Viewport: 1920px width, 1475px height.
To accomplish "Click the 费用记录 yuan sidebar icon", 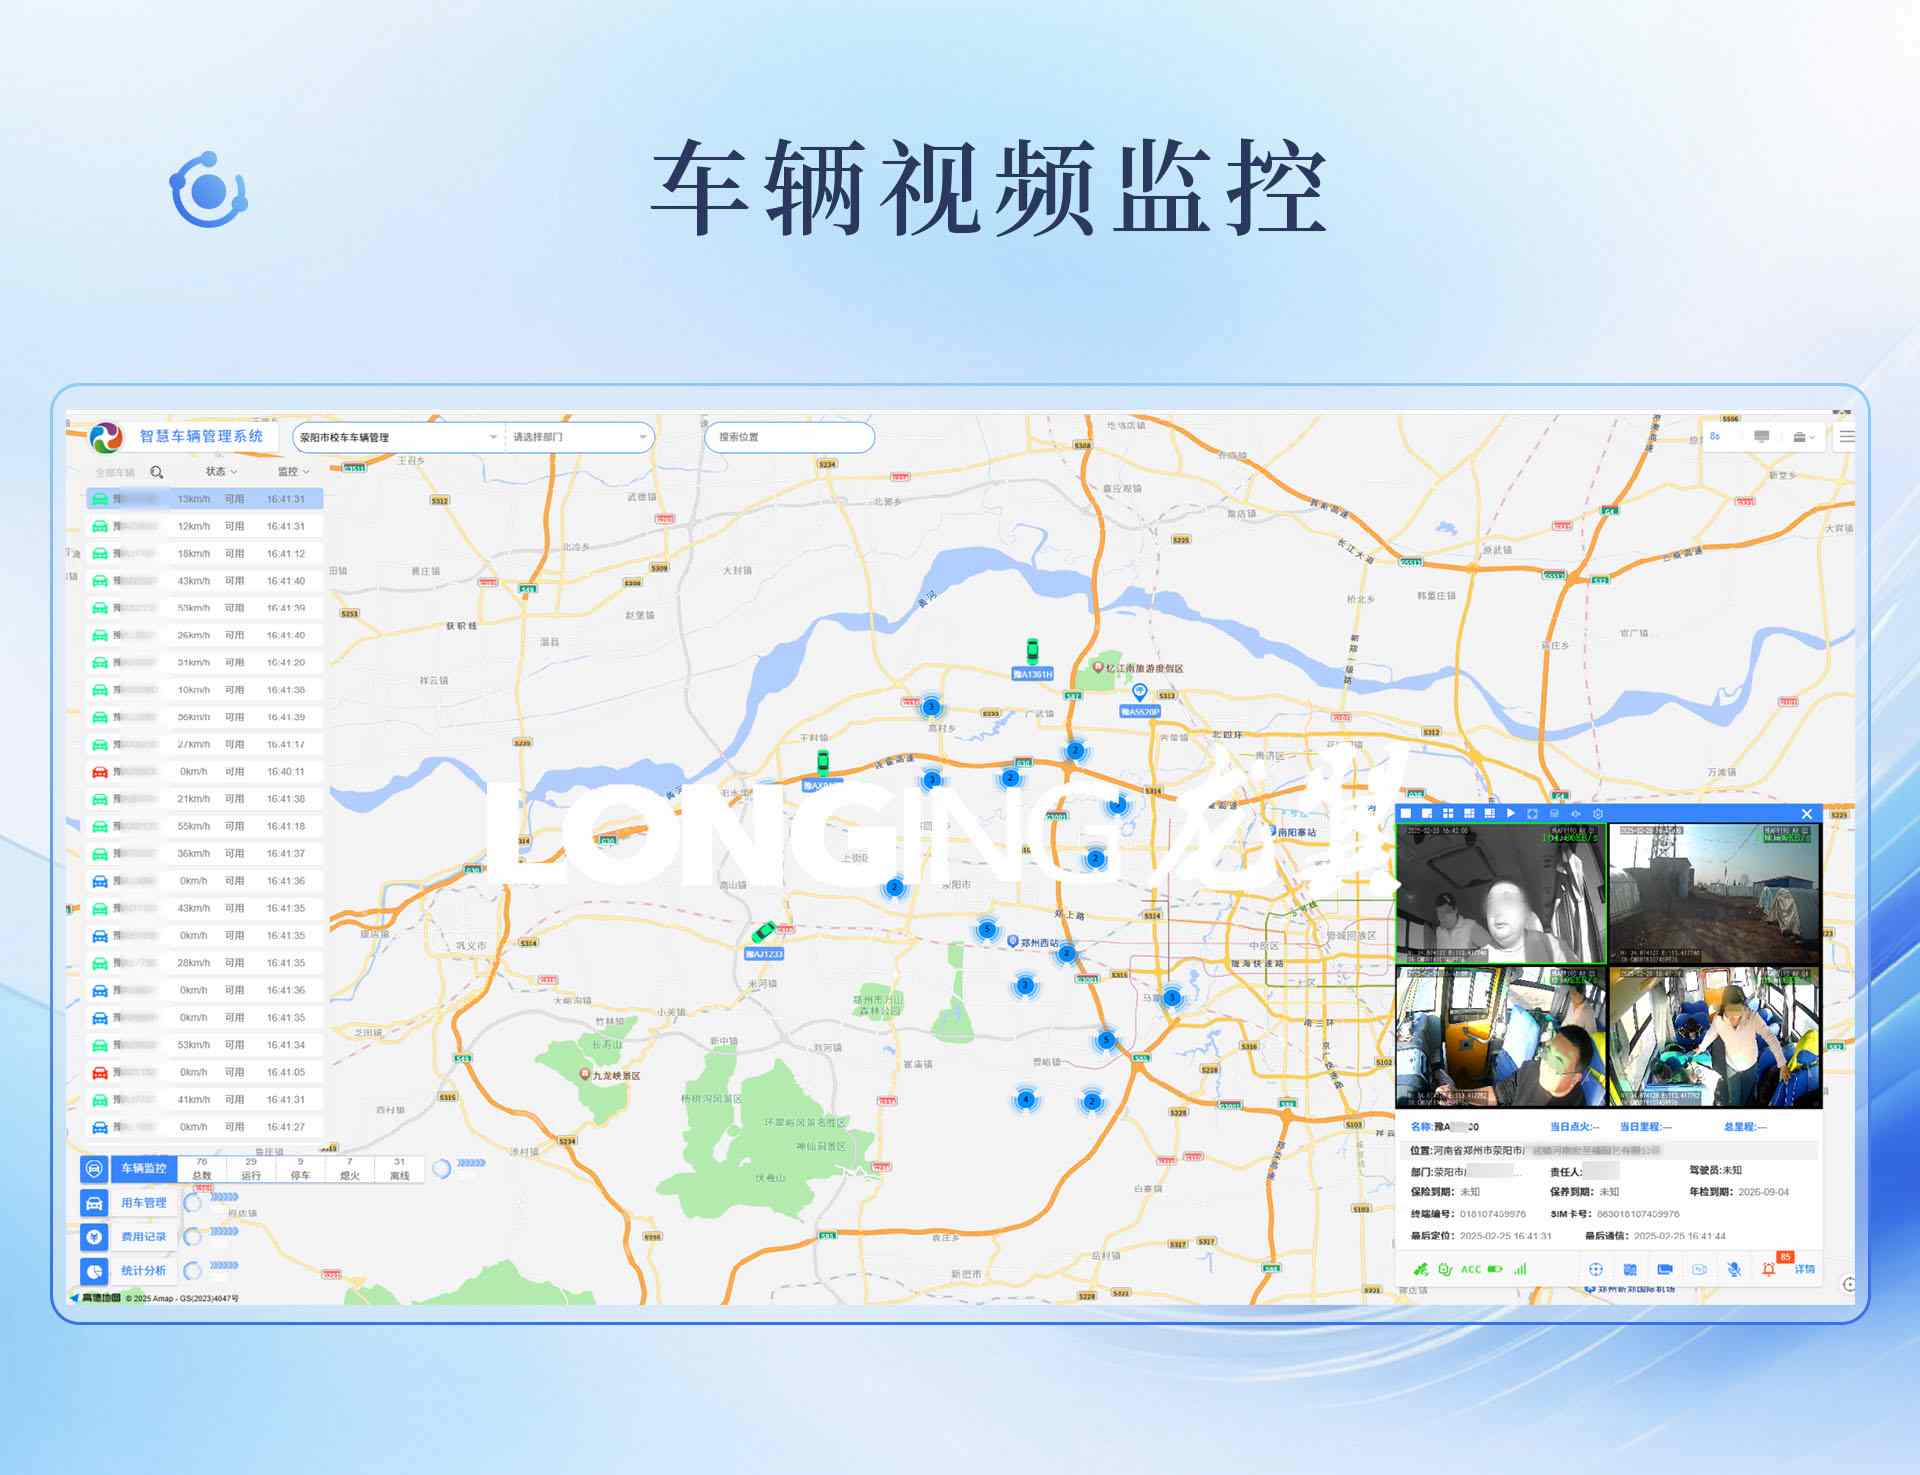I will click(x=94, y=1237).
